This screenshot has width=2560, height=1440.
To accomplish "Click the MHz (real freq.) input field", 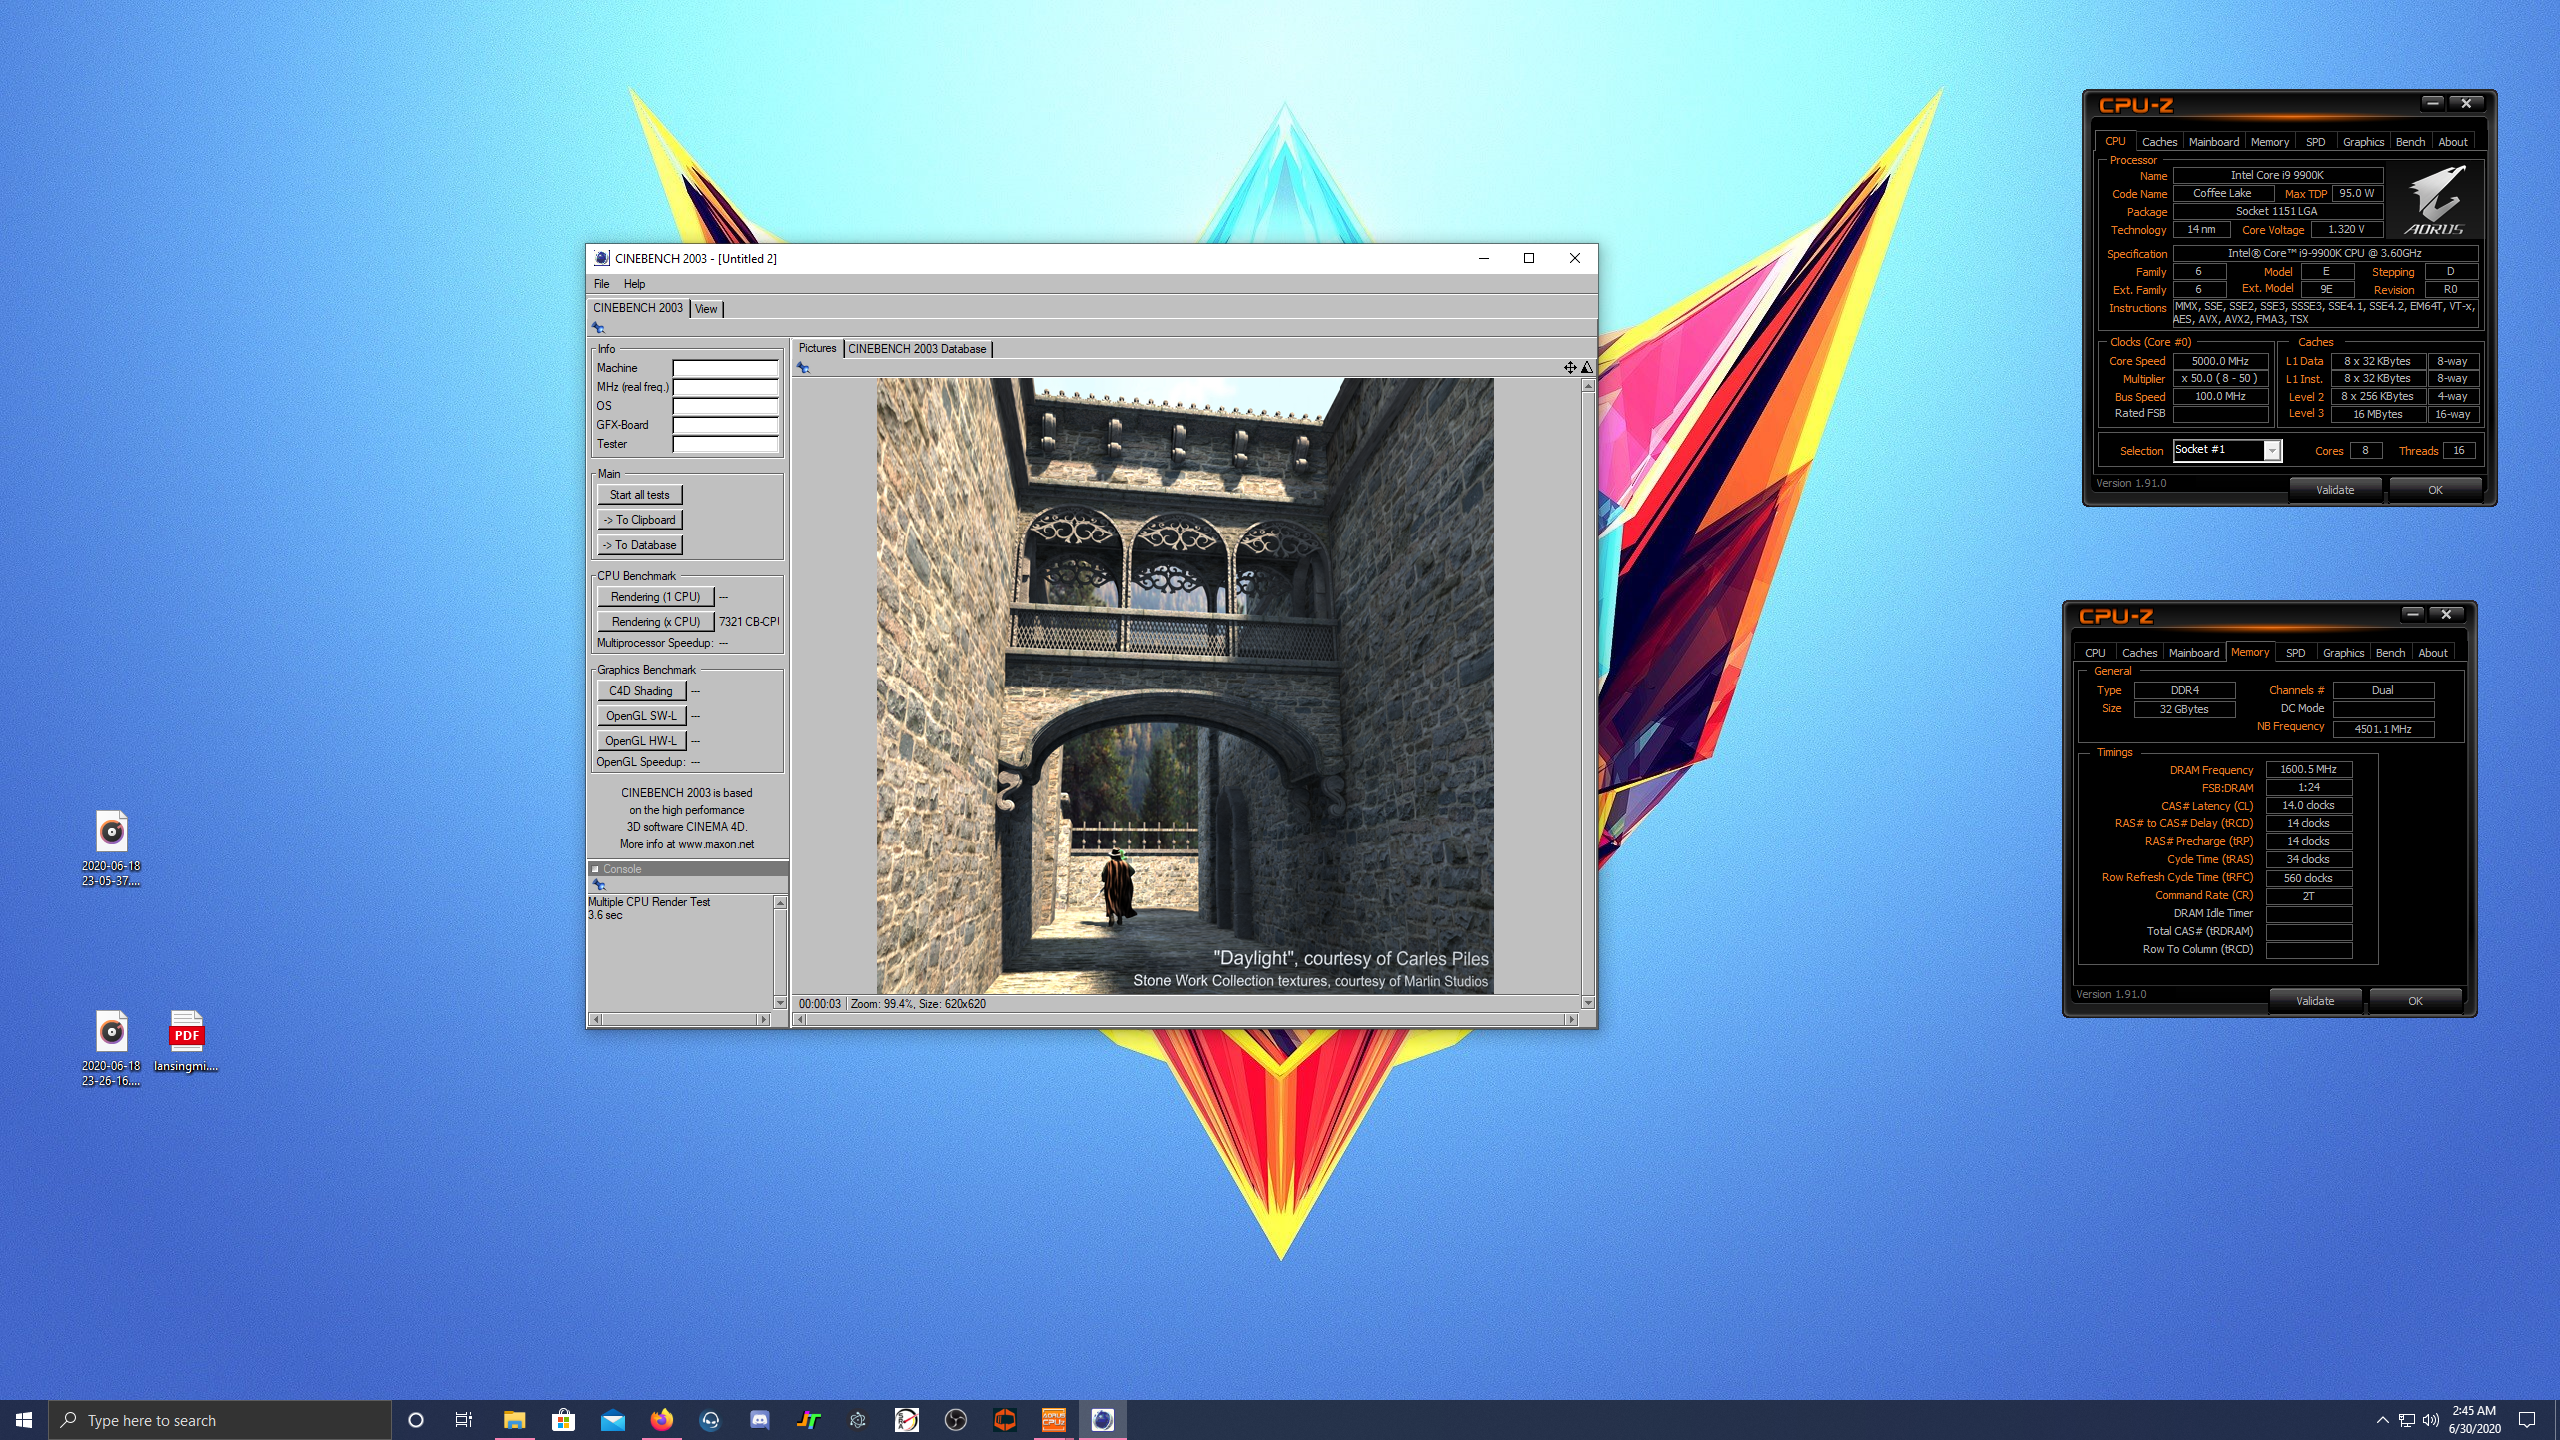I will 725,387.
